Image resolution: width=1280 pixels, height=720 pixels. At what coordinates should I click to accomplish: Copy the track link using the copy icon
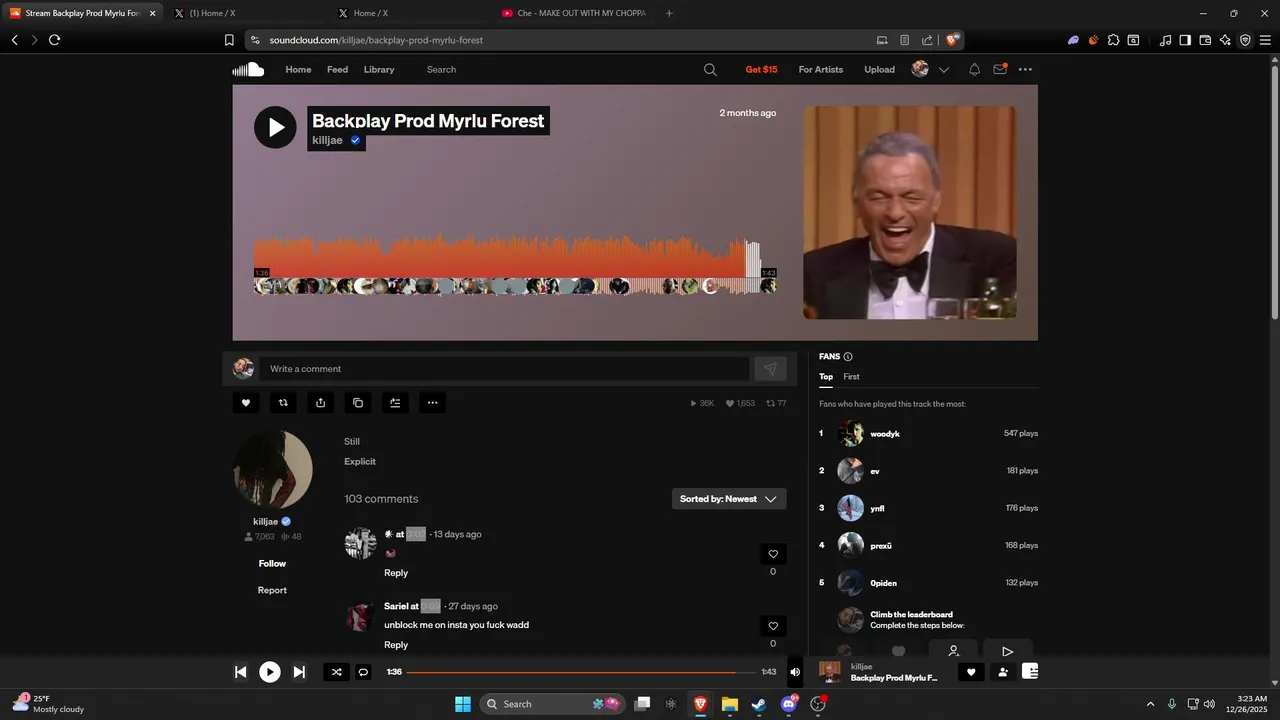point(358,403)
